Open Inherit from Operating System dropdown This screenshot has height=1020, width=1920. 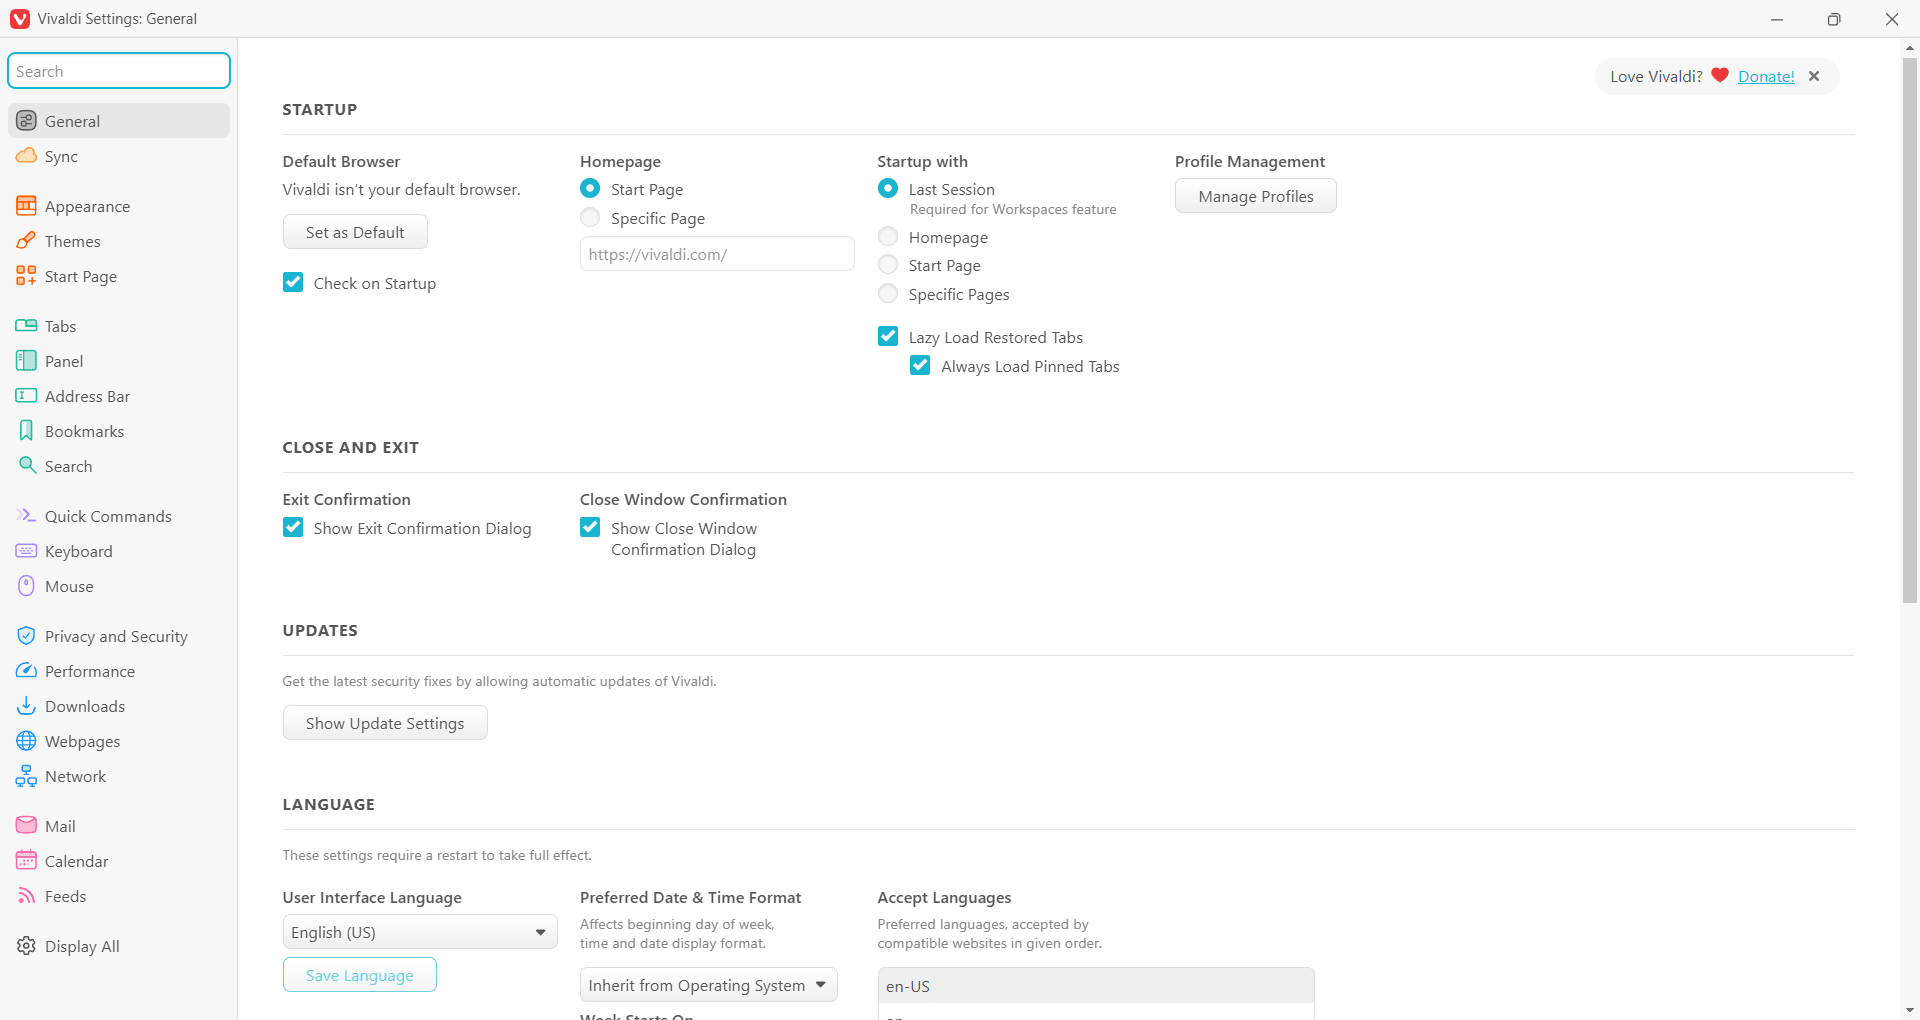(708, 985)
